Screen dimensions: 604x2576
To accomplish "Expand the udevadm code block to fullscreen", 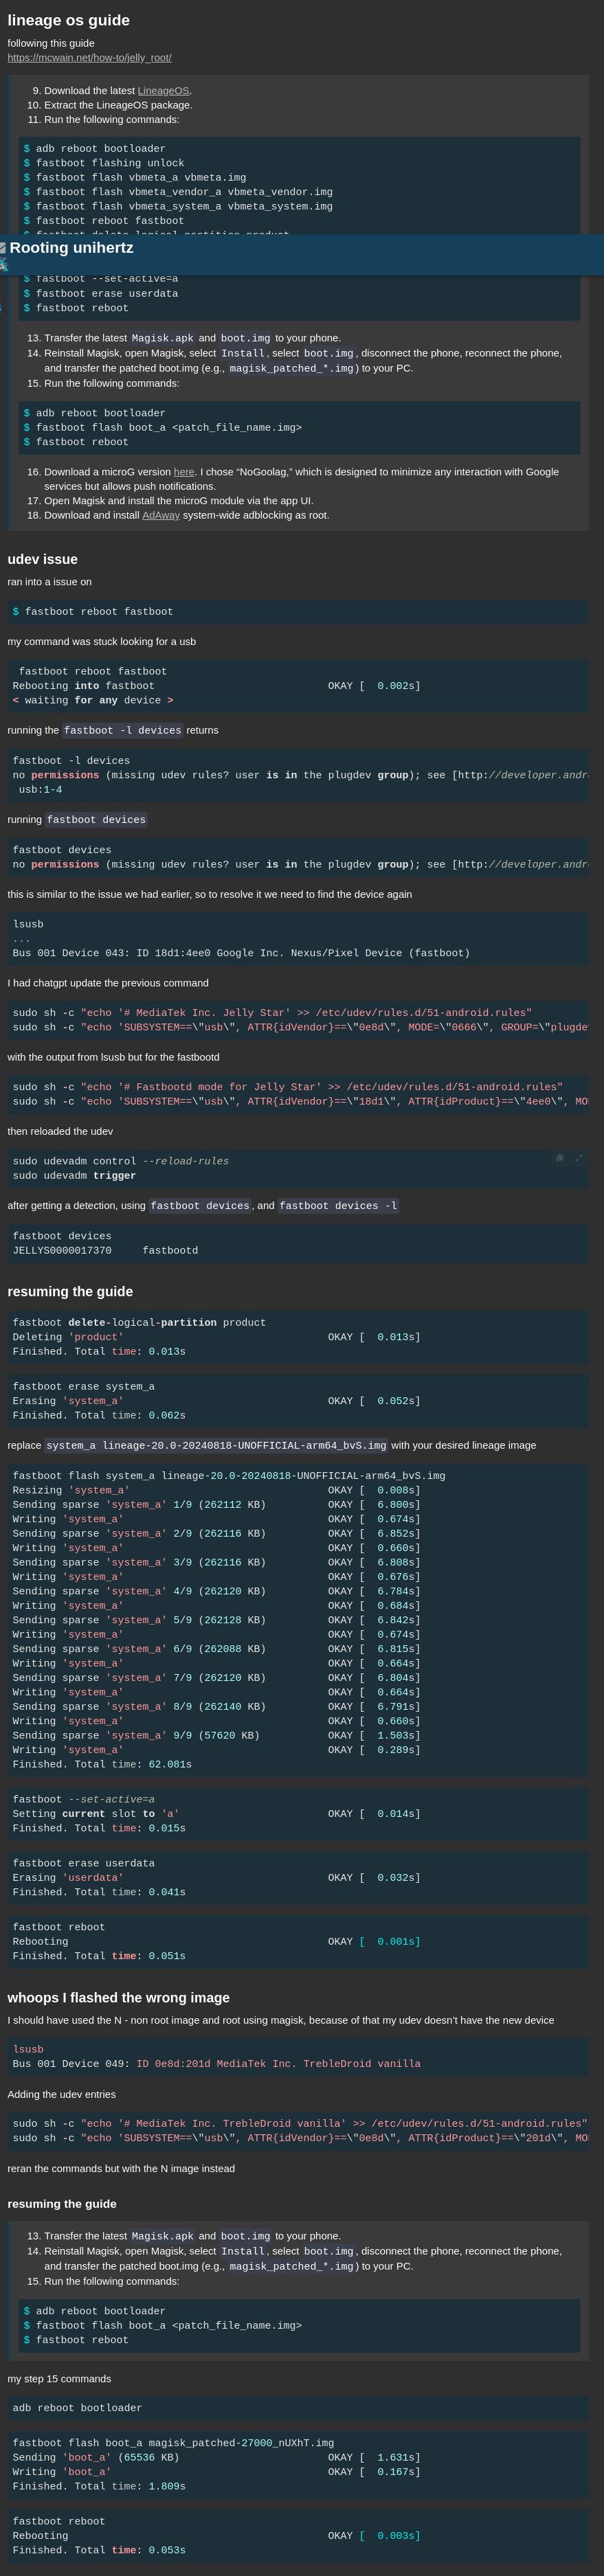I will 578,1158.
